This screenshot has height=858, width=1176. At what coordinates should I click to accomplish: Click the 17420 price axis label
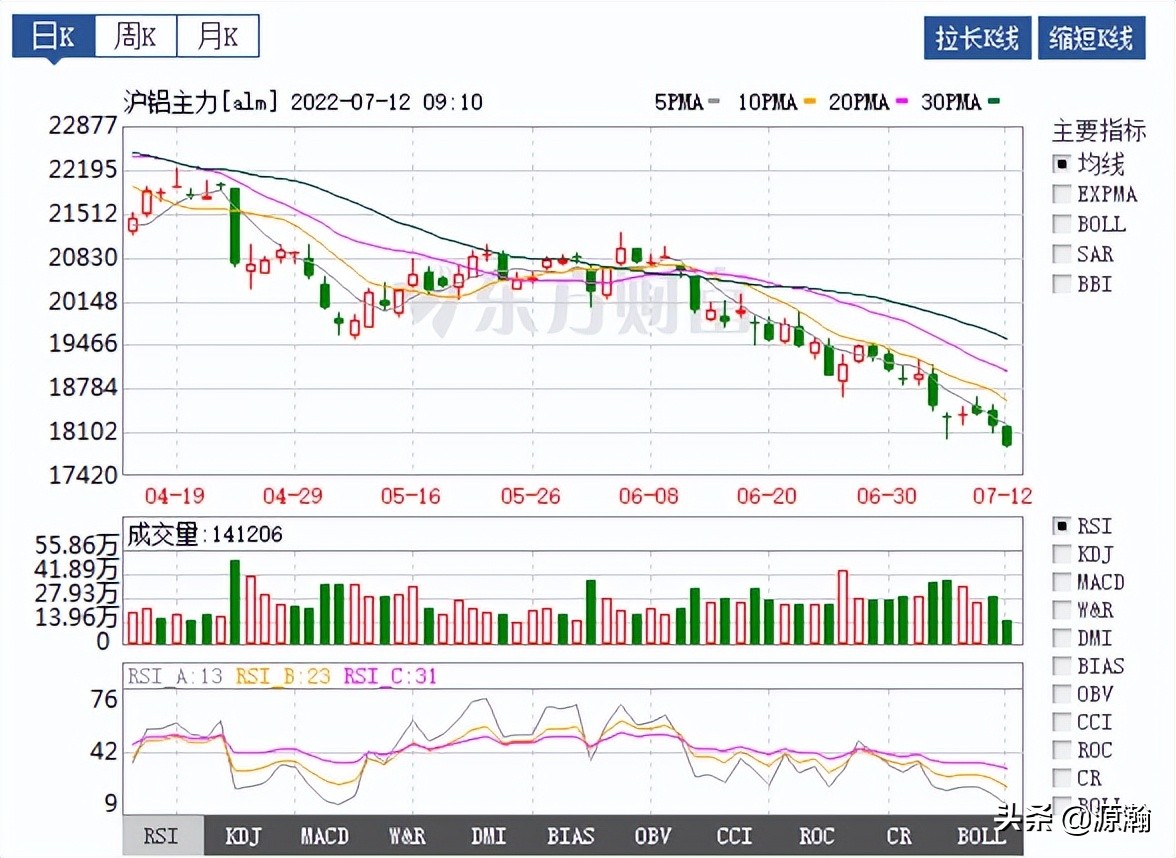(83, 475)
